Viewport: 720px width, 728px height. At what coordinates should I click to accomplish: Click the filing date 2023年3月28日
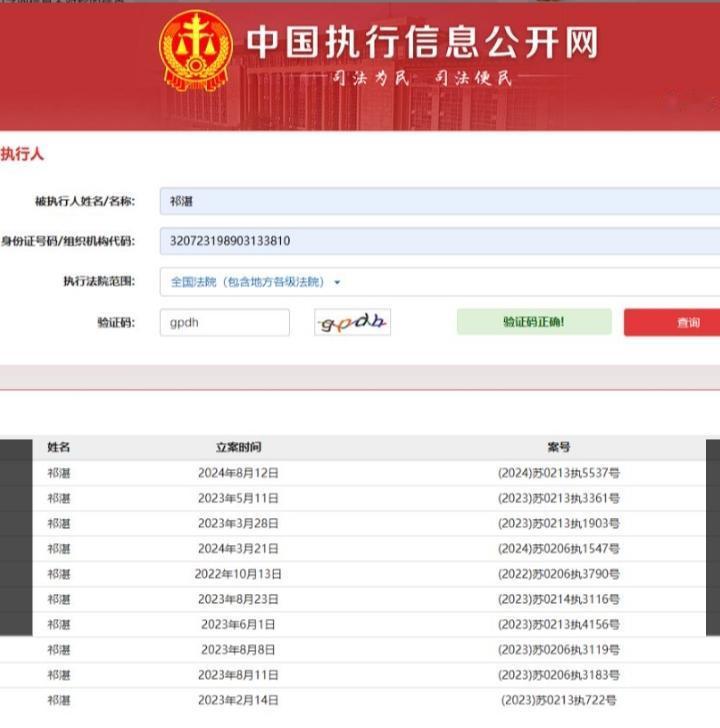click(x=238, y=524)
